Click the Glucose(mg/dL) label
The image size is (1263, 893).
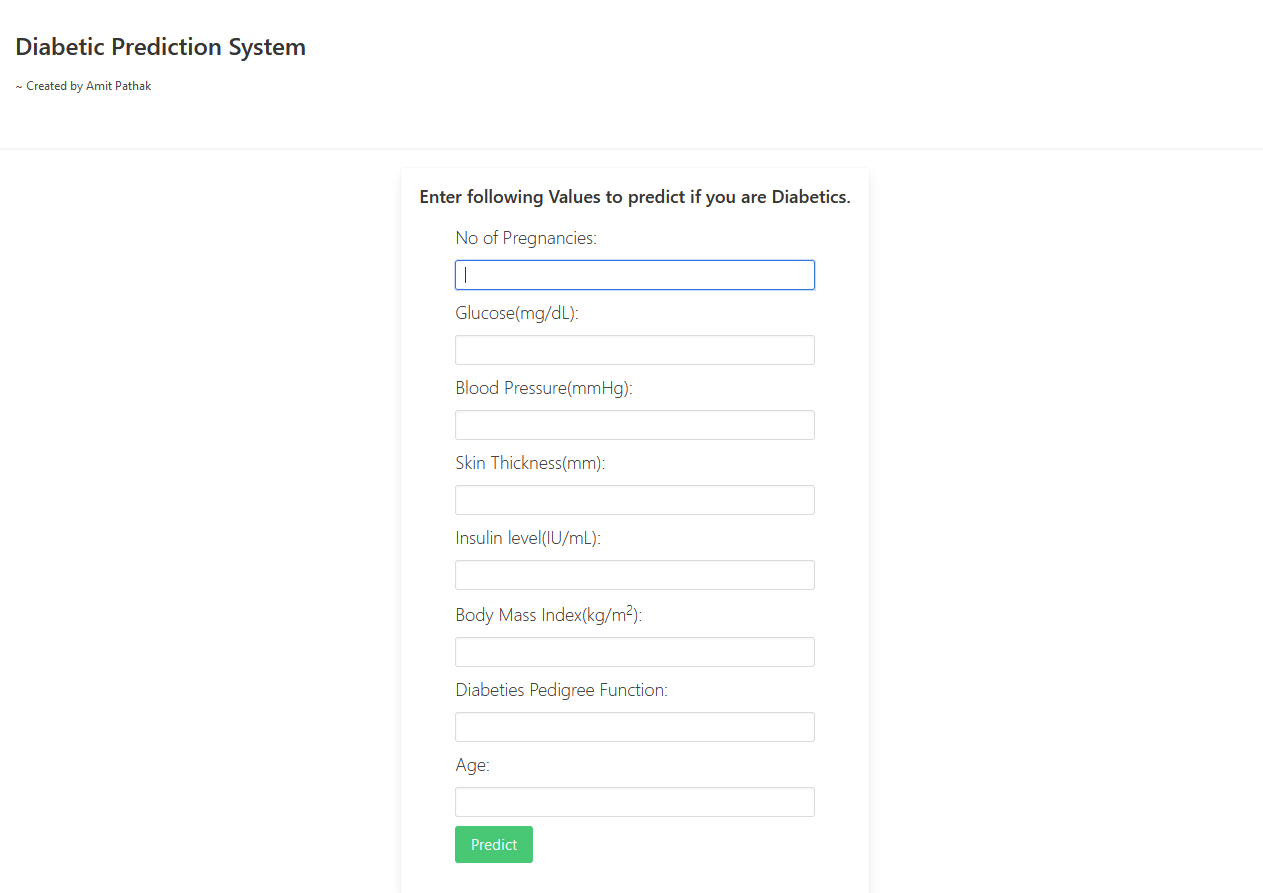517,312
